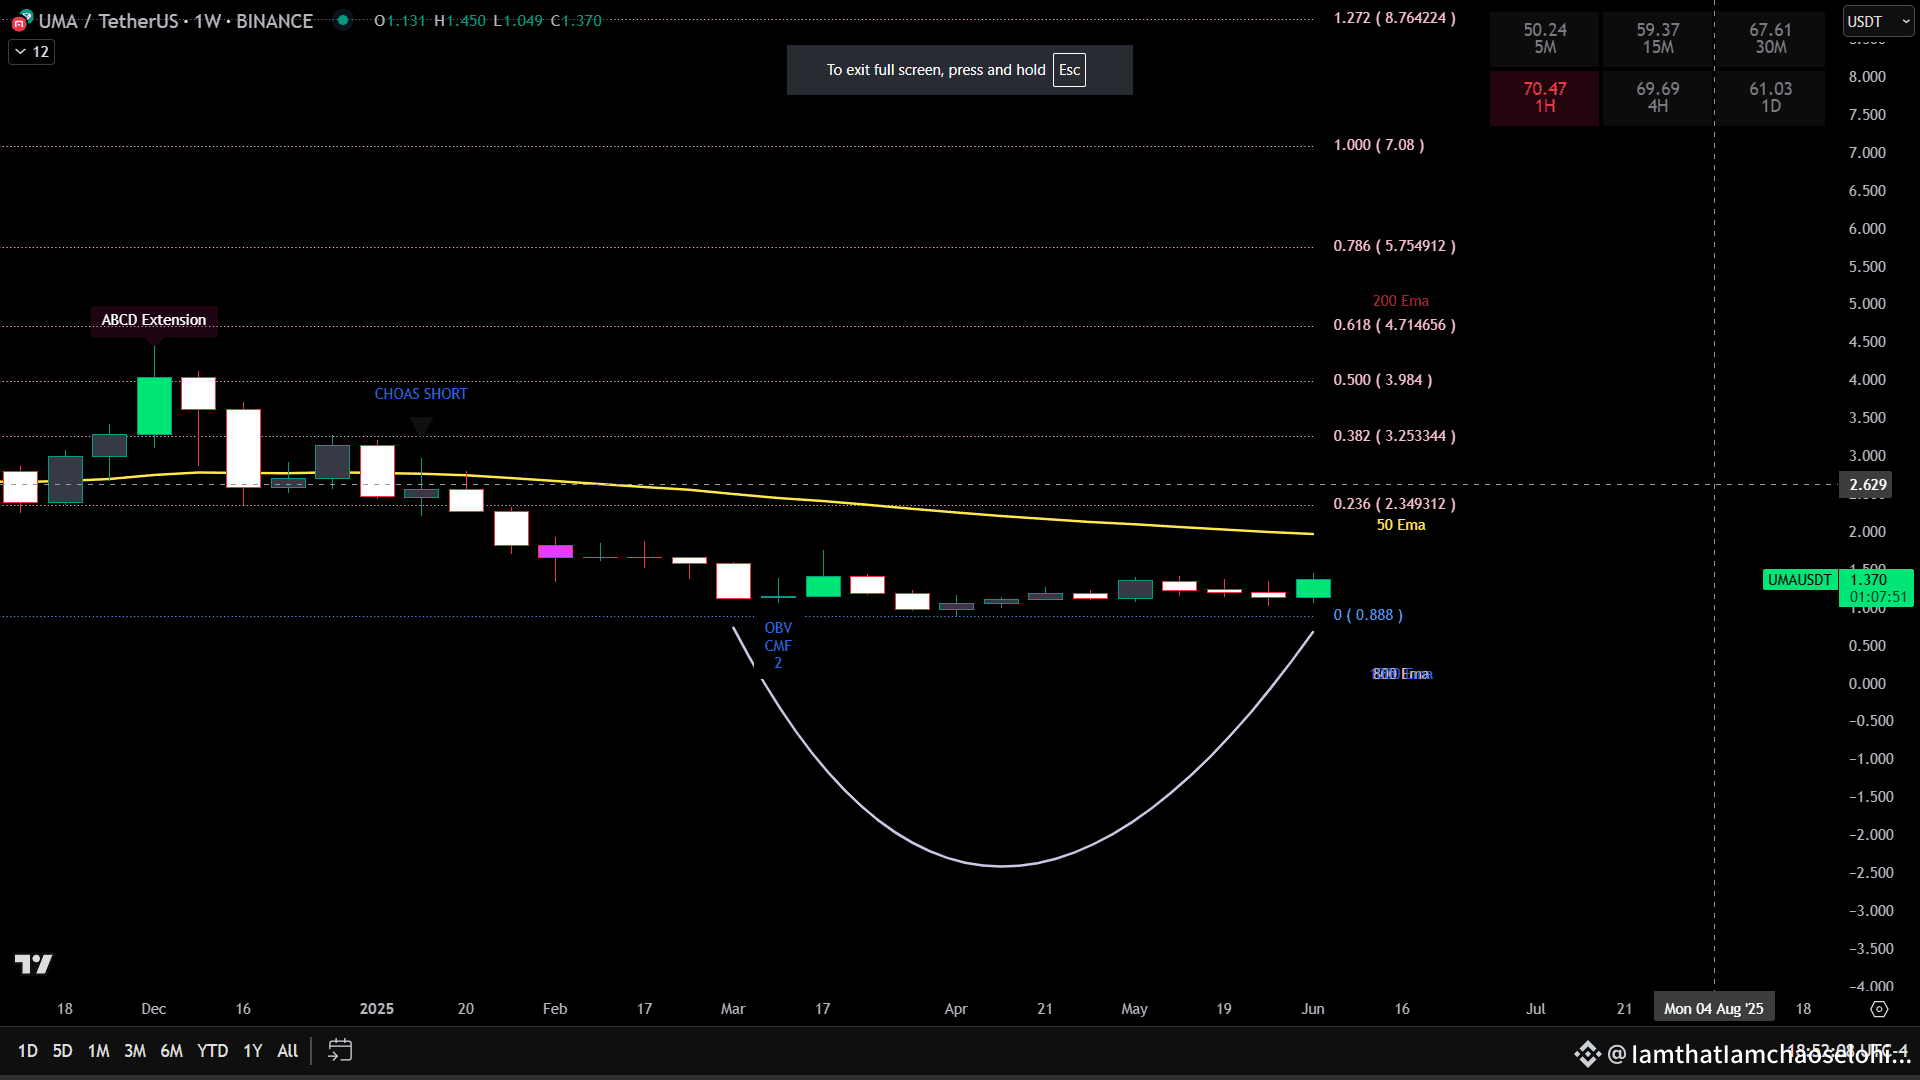The height and width of the screenshot is (1080, 1920).
Task: Click the tall green candle under ABCD Extension
Action: coord(154,405)
